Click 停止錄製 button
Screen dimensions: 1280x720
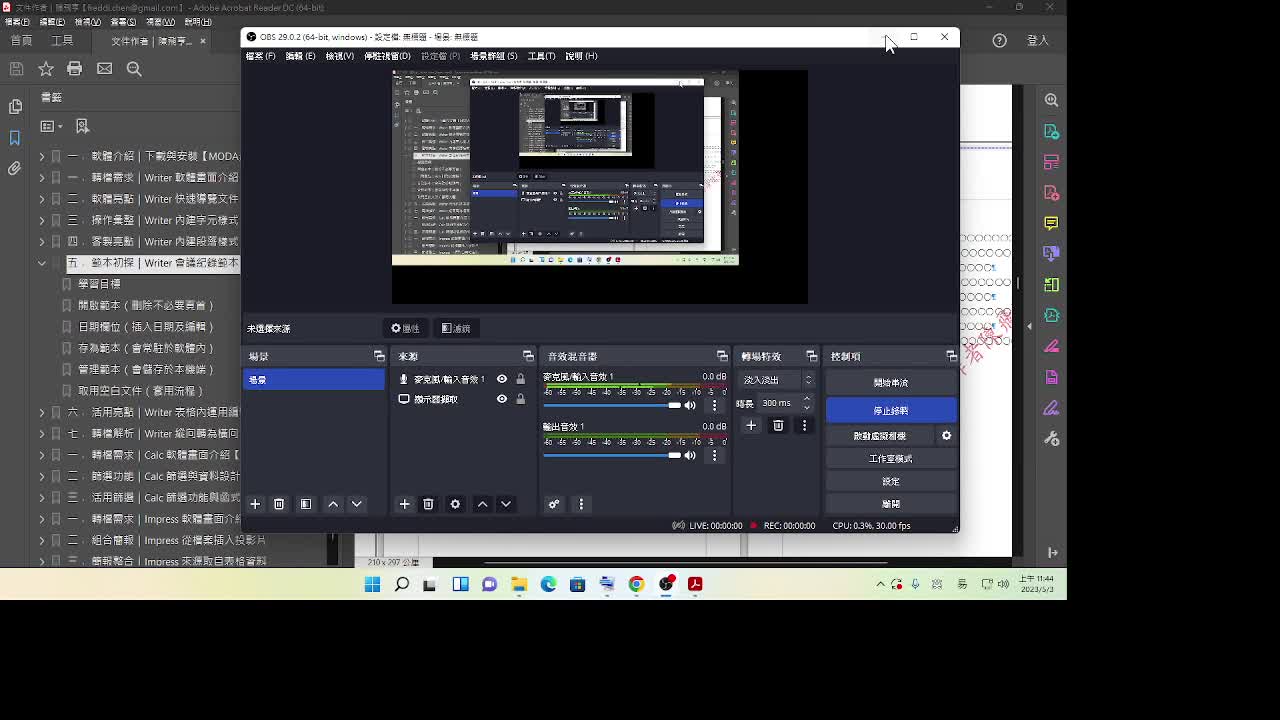(x=891, y=411)
